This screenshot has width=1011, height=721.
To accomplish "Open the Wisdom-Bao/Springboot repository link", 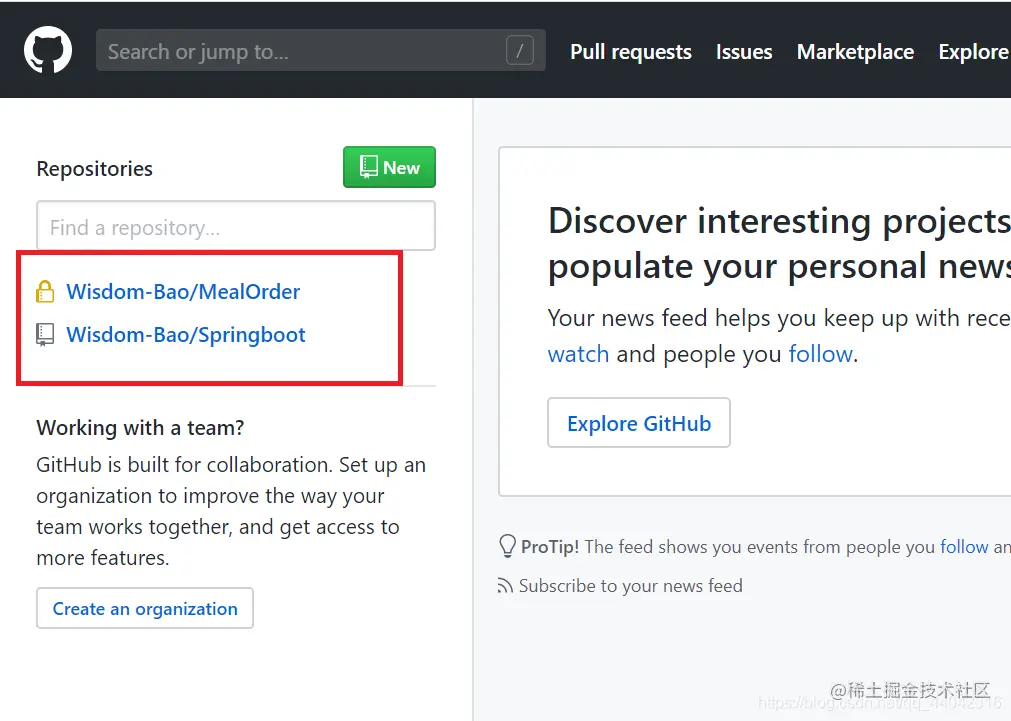I will (186, 335).
